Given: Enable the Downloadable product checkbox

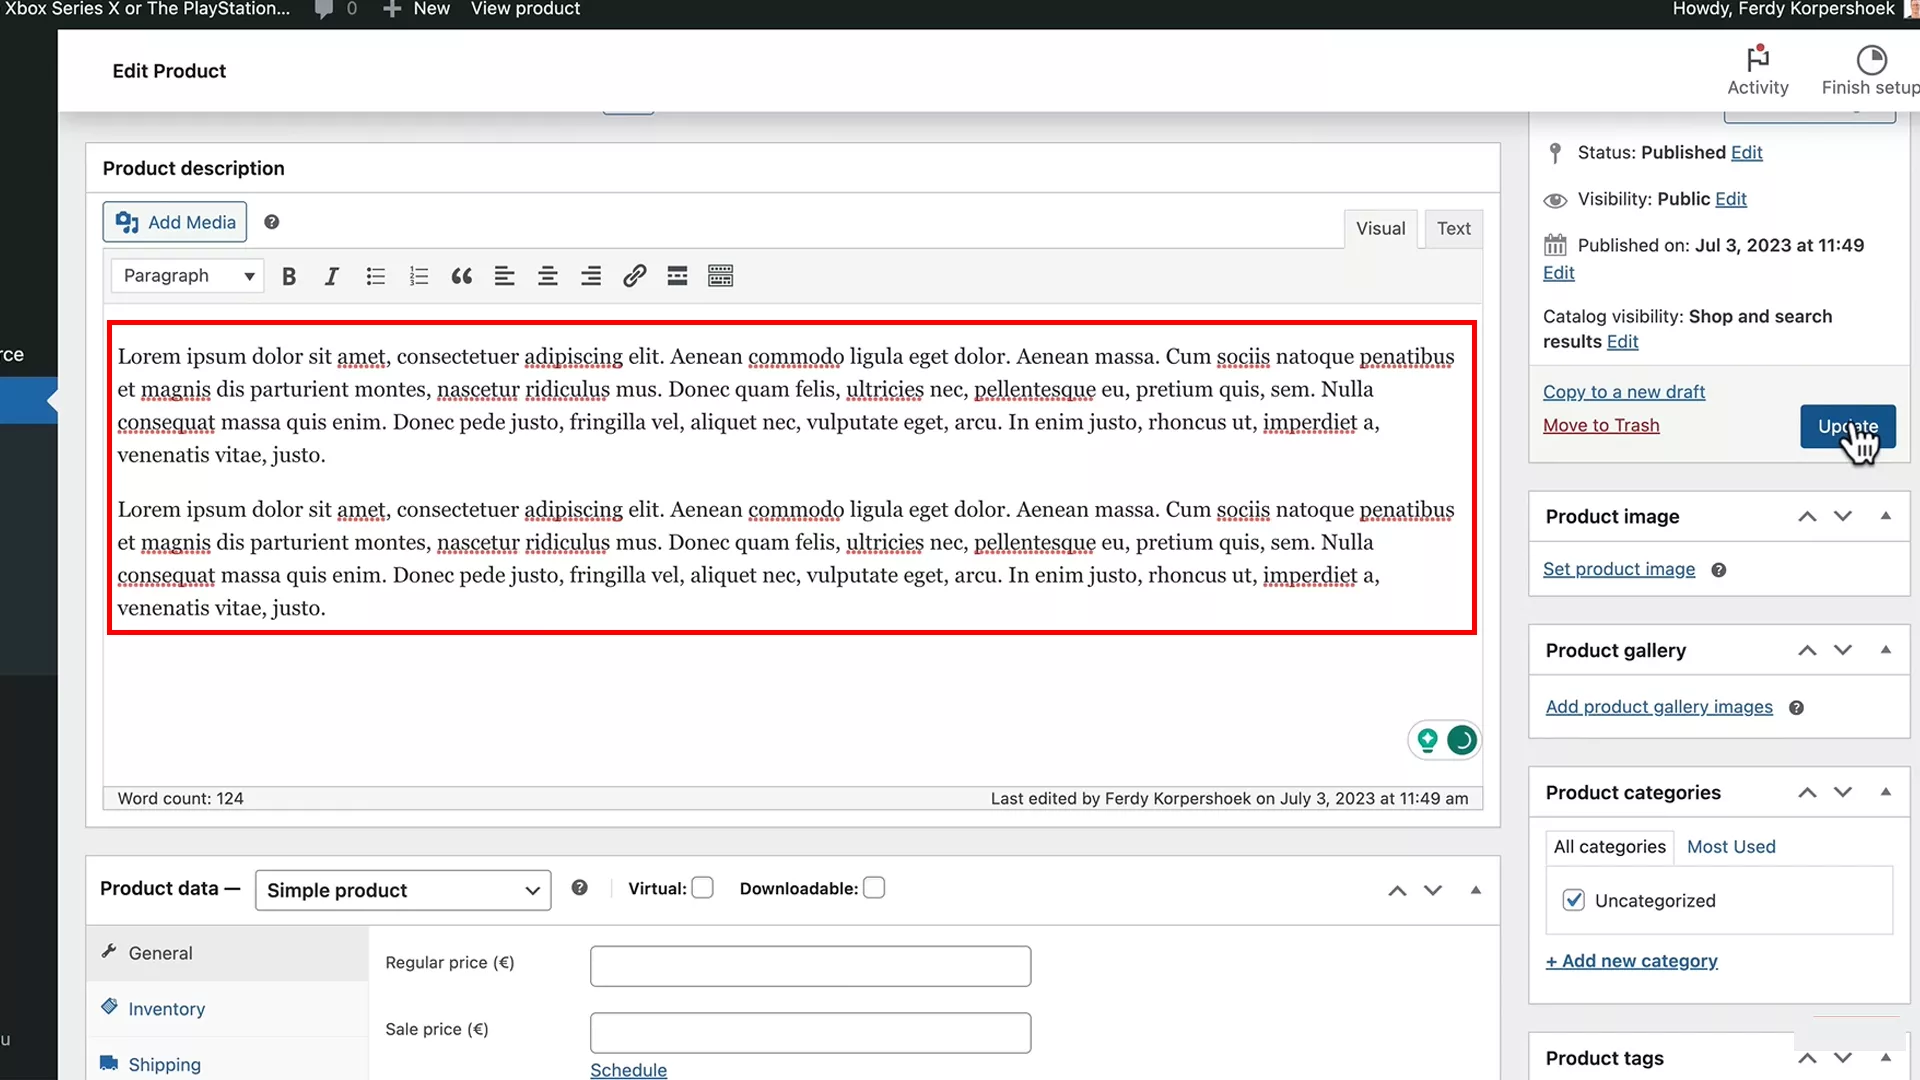Looking at the screenshot, I should pyautogui.click(x=874, y=887).
